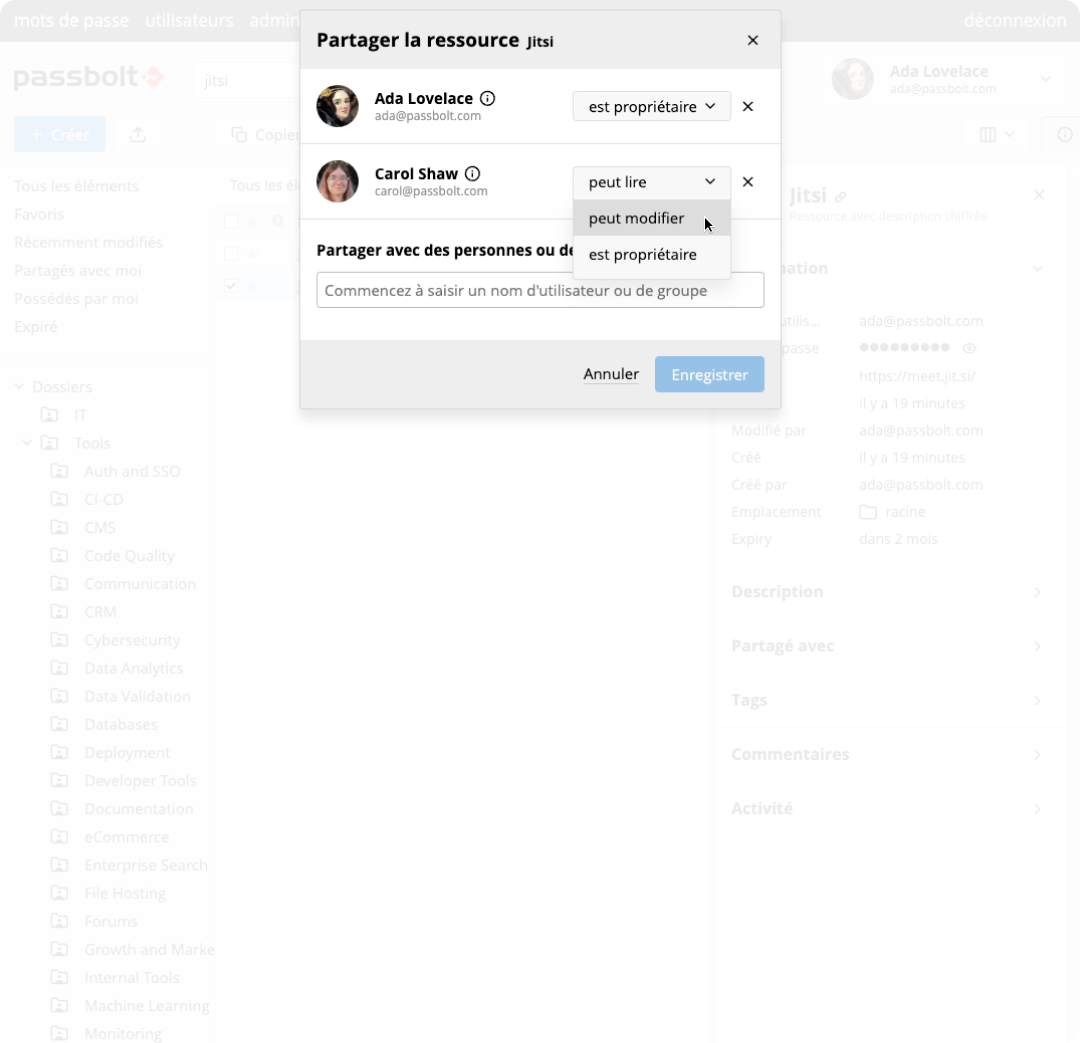The height and width of the screenshot is (1043, 1080).
Task: Select 'Partagés avec moi' filter
Action: point(78,271)
